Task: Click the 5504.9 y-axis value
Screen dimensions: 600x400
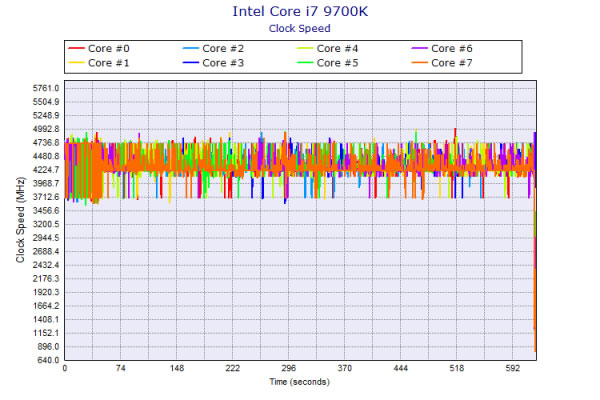Action: [x=46, y=102]
